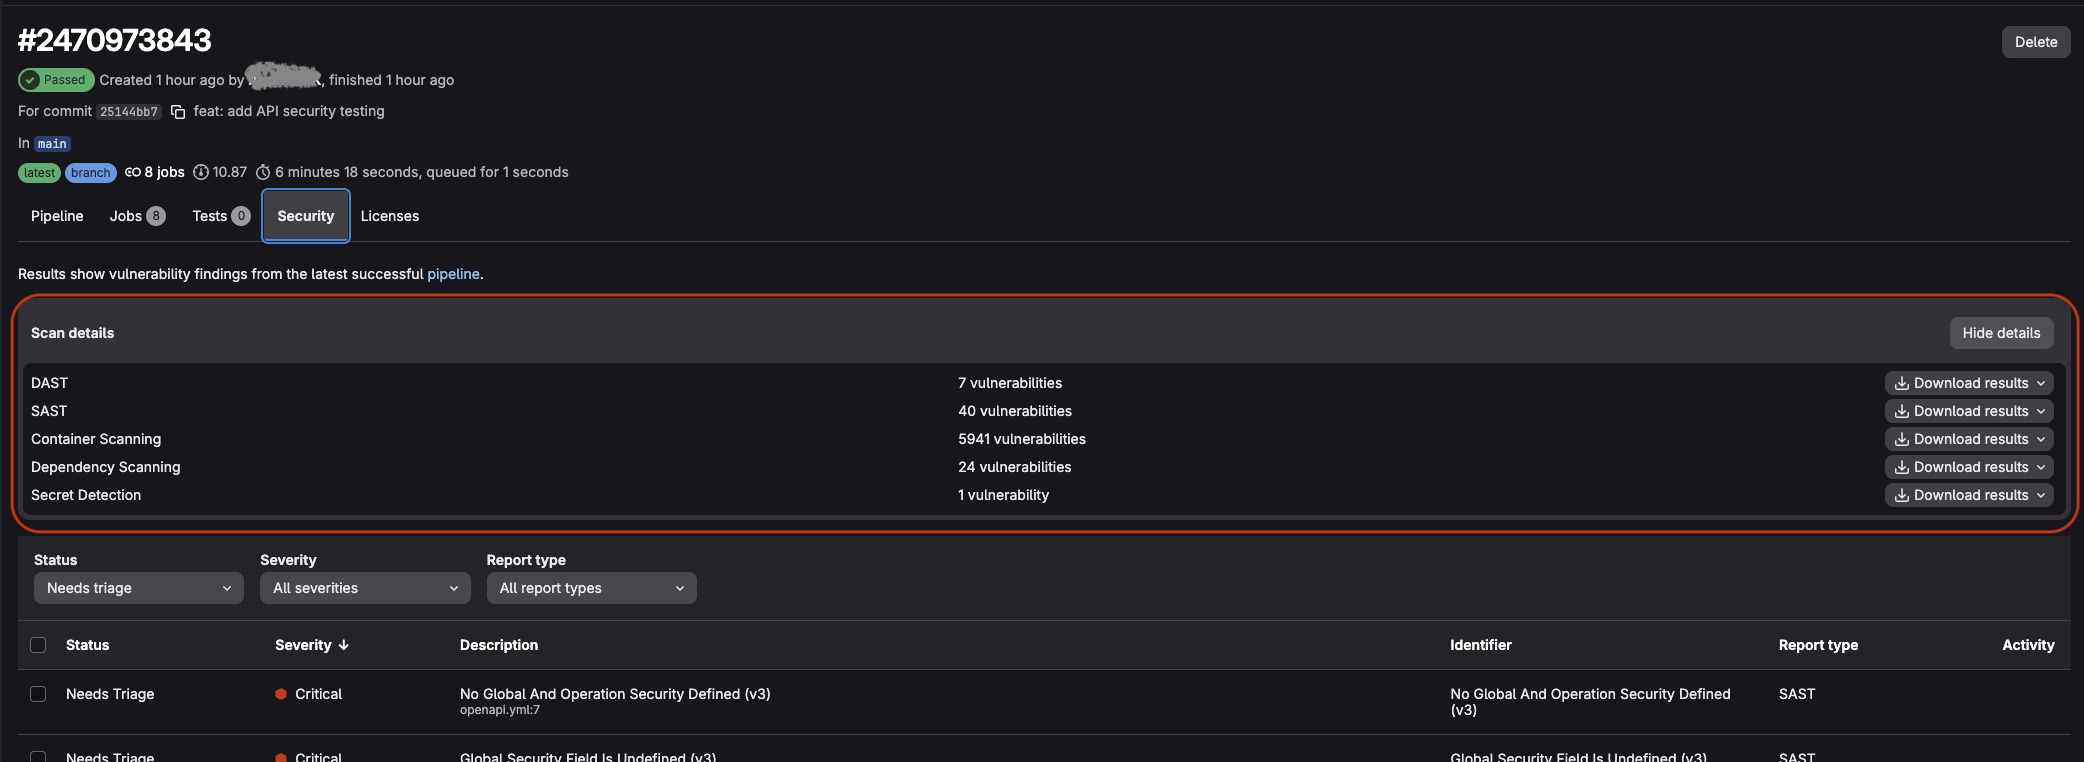Click the Passed status checkmark badge
Viewport: 2084px width, 762px height.
coord(30,80)
